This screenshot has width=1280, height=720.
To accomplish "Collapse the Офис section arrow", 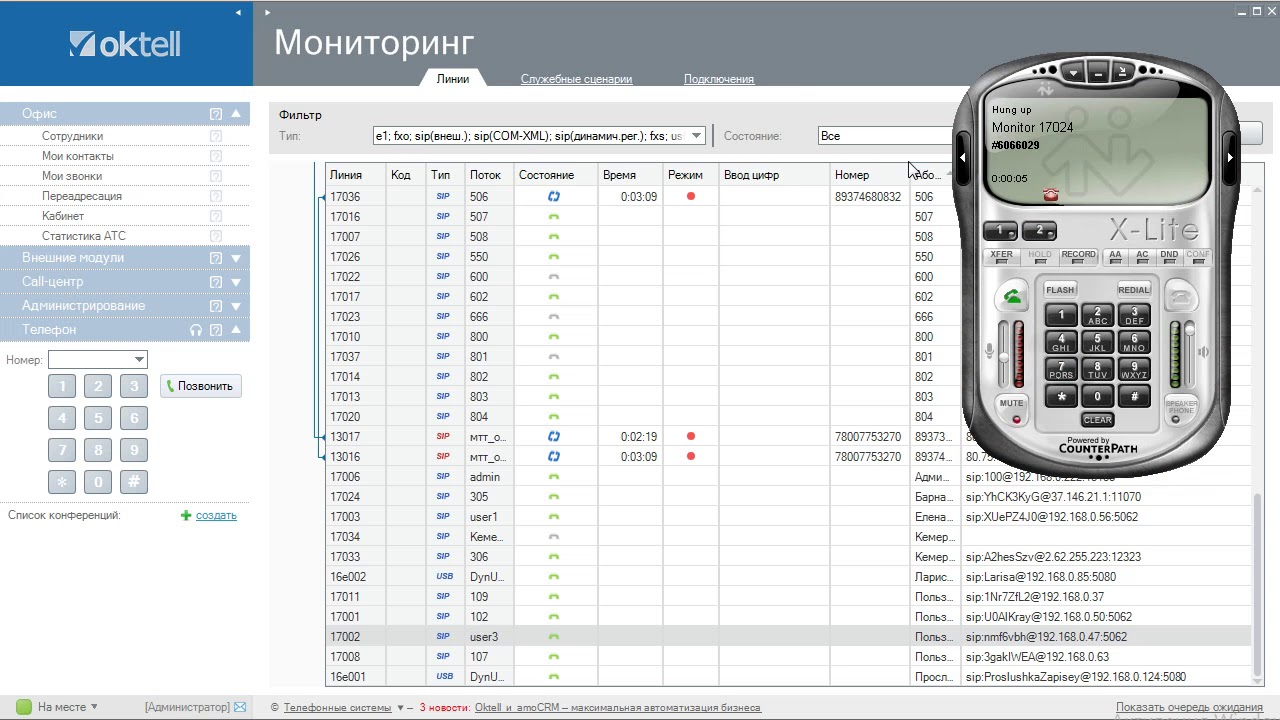I will [x=236, y=114].
